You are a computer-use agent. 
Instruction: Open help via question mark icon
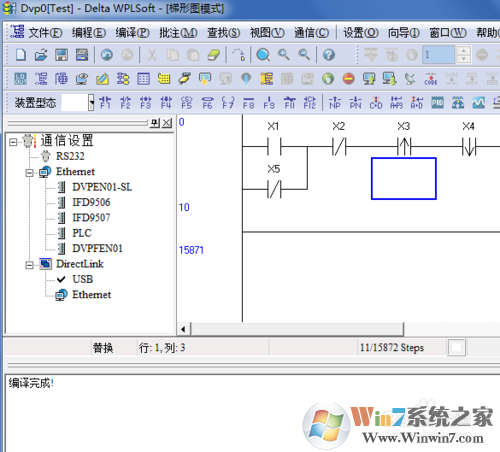point(329,55)
